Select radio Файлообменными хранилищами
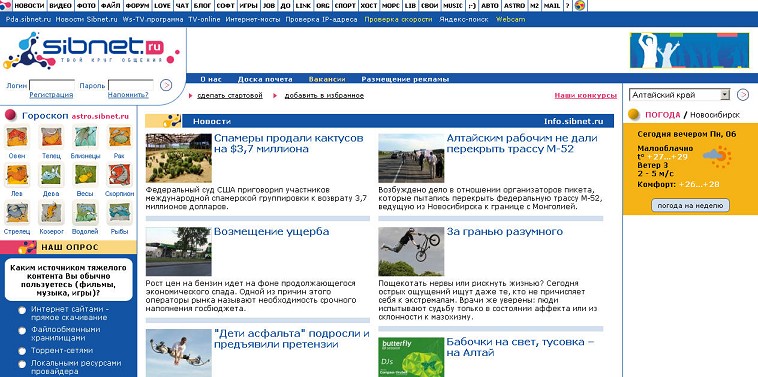The height and width of the screenshot is (377, 758). point(22,331)
